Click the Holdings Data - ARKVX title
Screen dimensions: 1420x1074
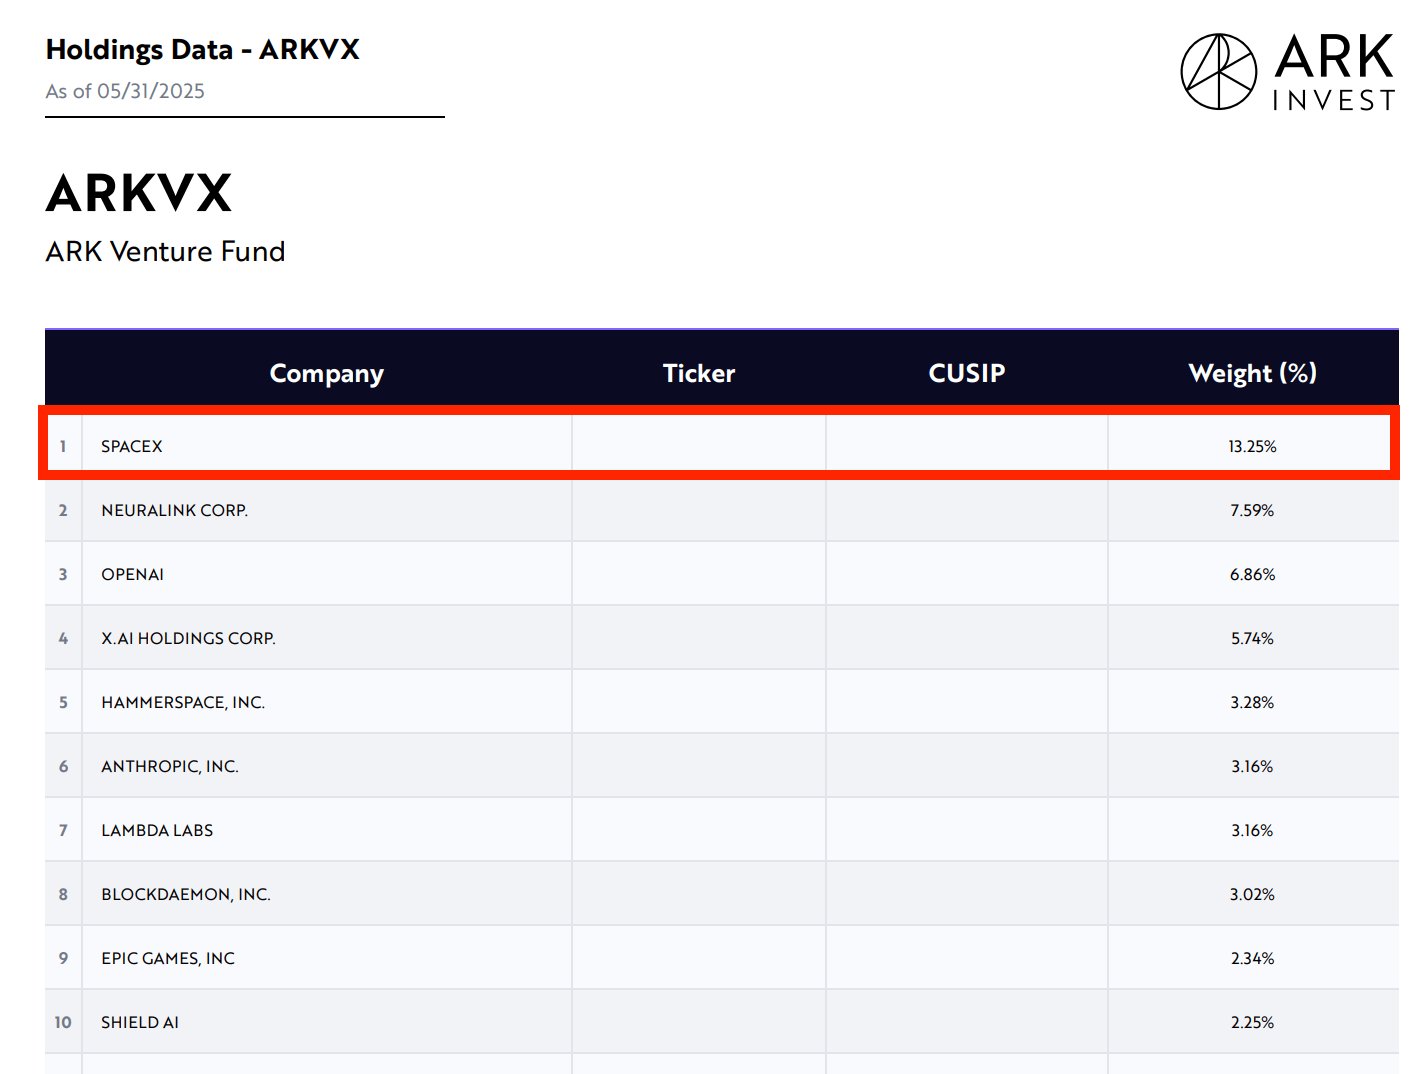(x=203, y=49)
